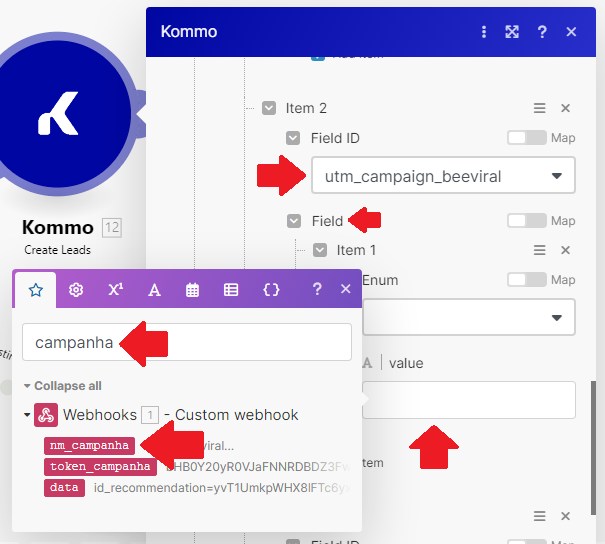The image size is (605, 544).
Task: Click the campanha search field
Action: (x=187, y=342)
